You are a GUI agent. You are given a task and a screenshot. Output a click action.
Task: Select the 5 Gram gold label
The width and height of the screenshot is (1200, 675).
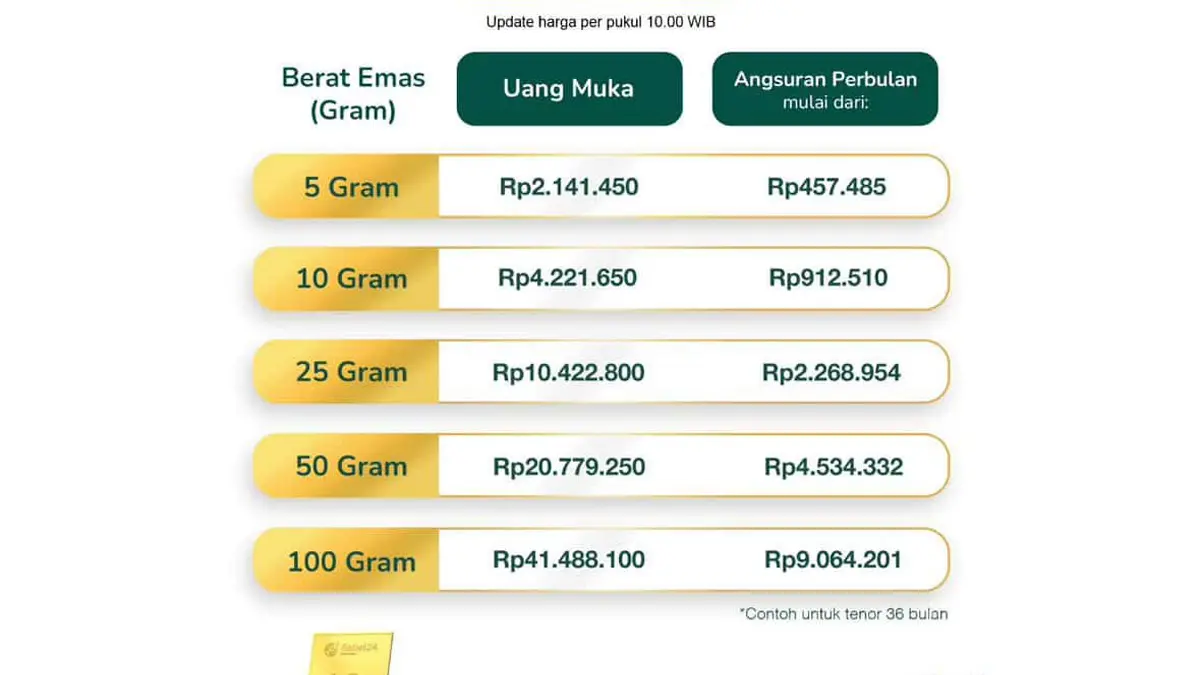pos(351,187)
